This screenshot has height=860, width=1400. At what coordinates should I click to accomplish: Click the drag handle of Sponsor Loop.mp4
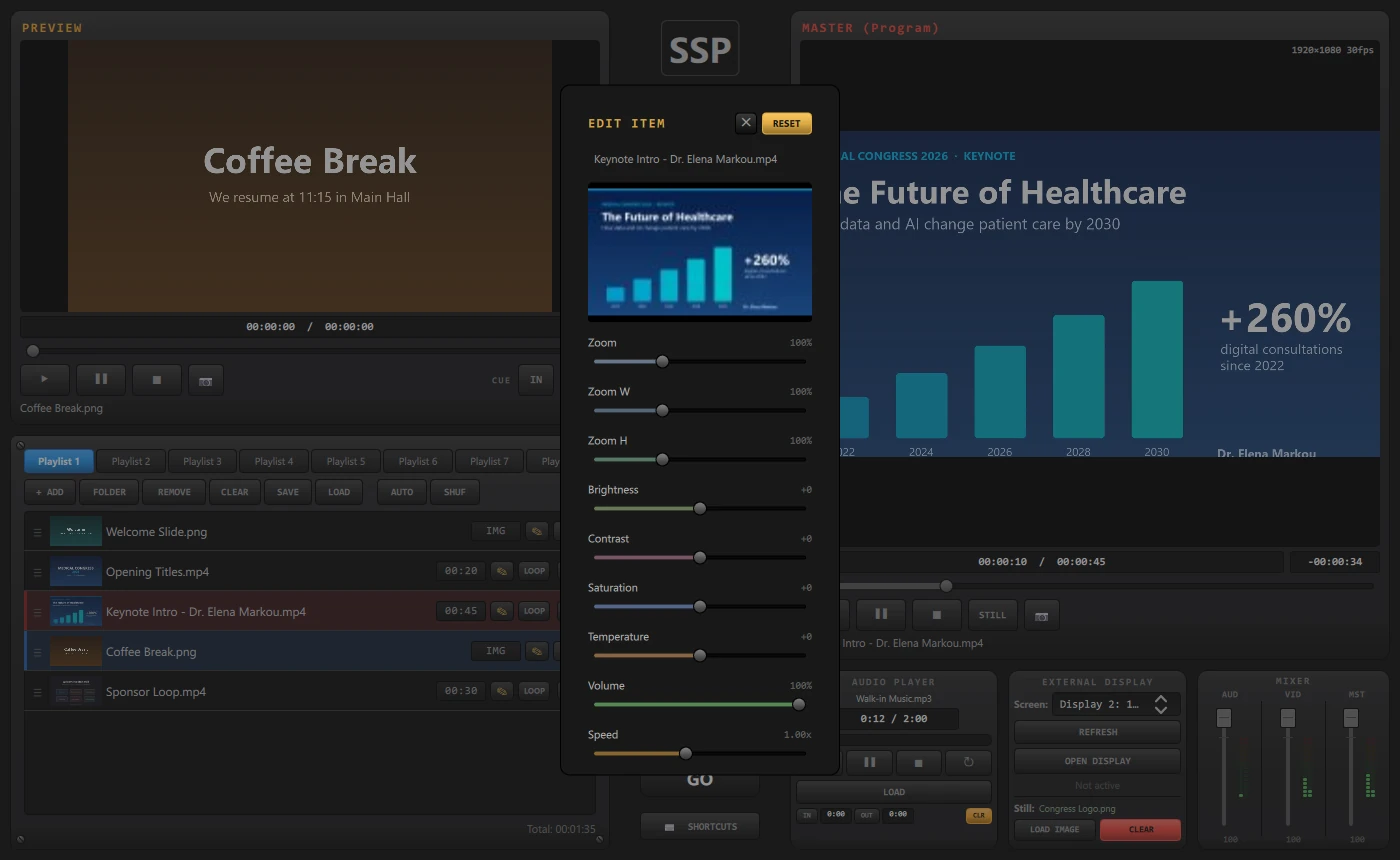click(x=38, y=692)
